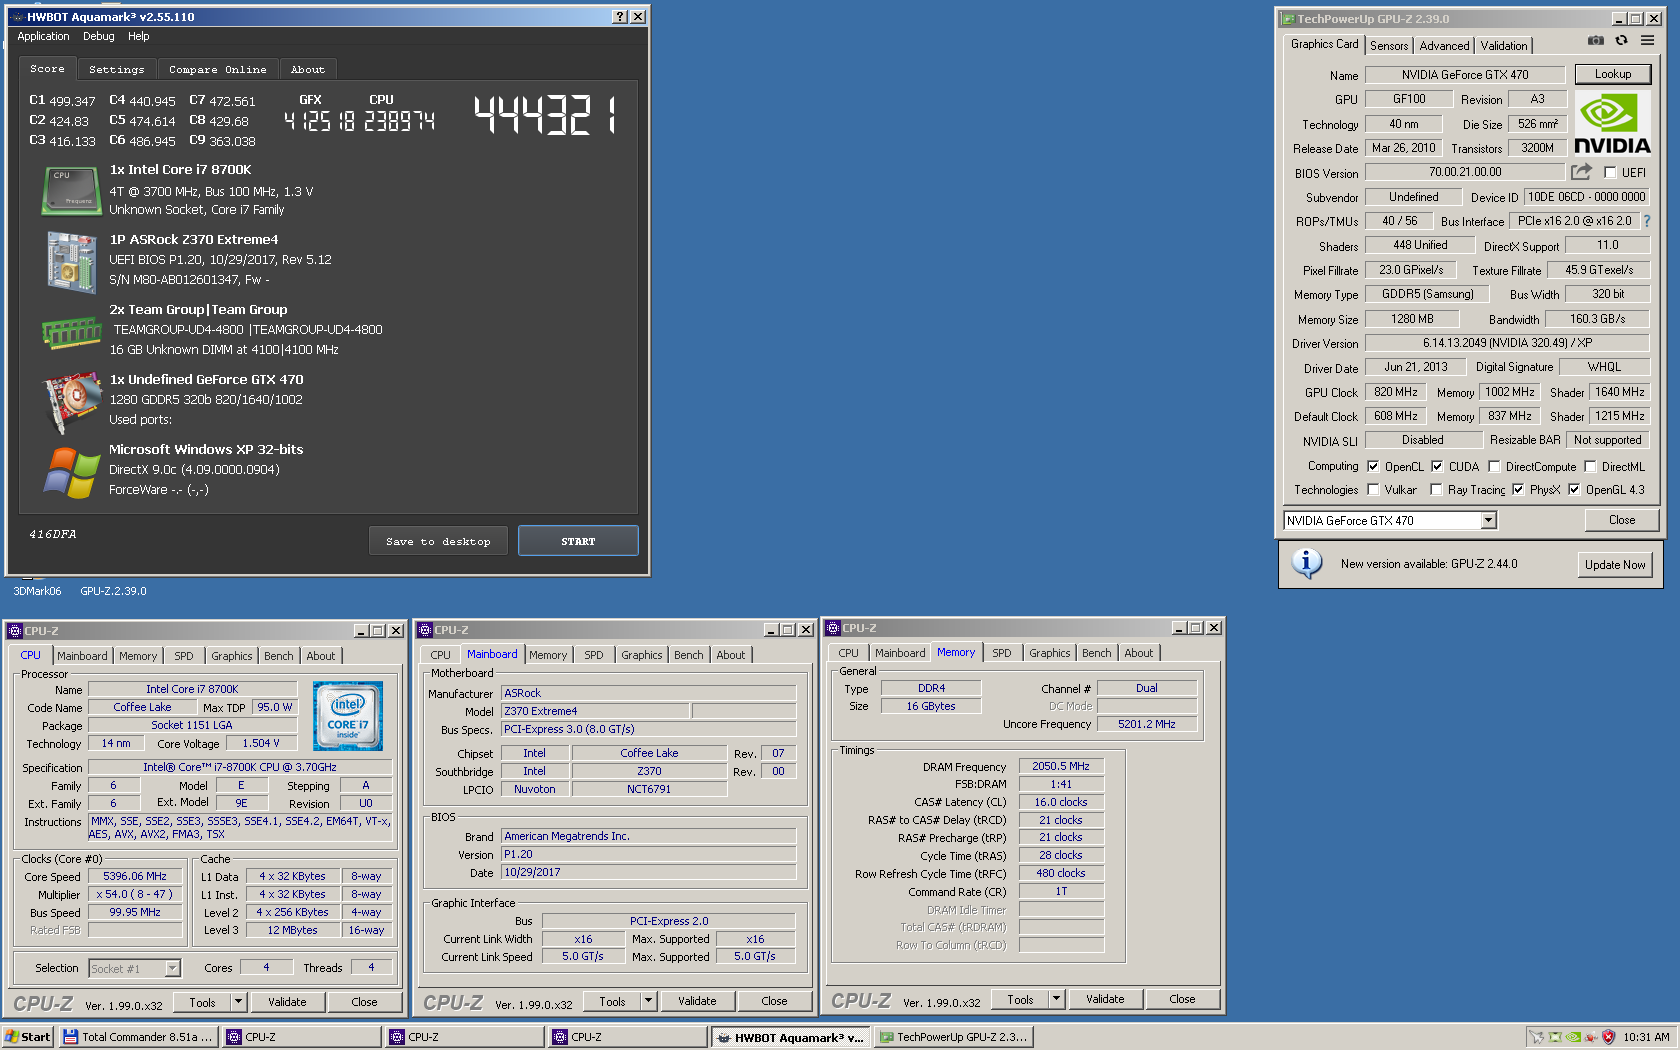Click Update Now for GPU-Z
Viewport: 1680px width, 1050px height.
tap(1614, 564)
